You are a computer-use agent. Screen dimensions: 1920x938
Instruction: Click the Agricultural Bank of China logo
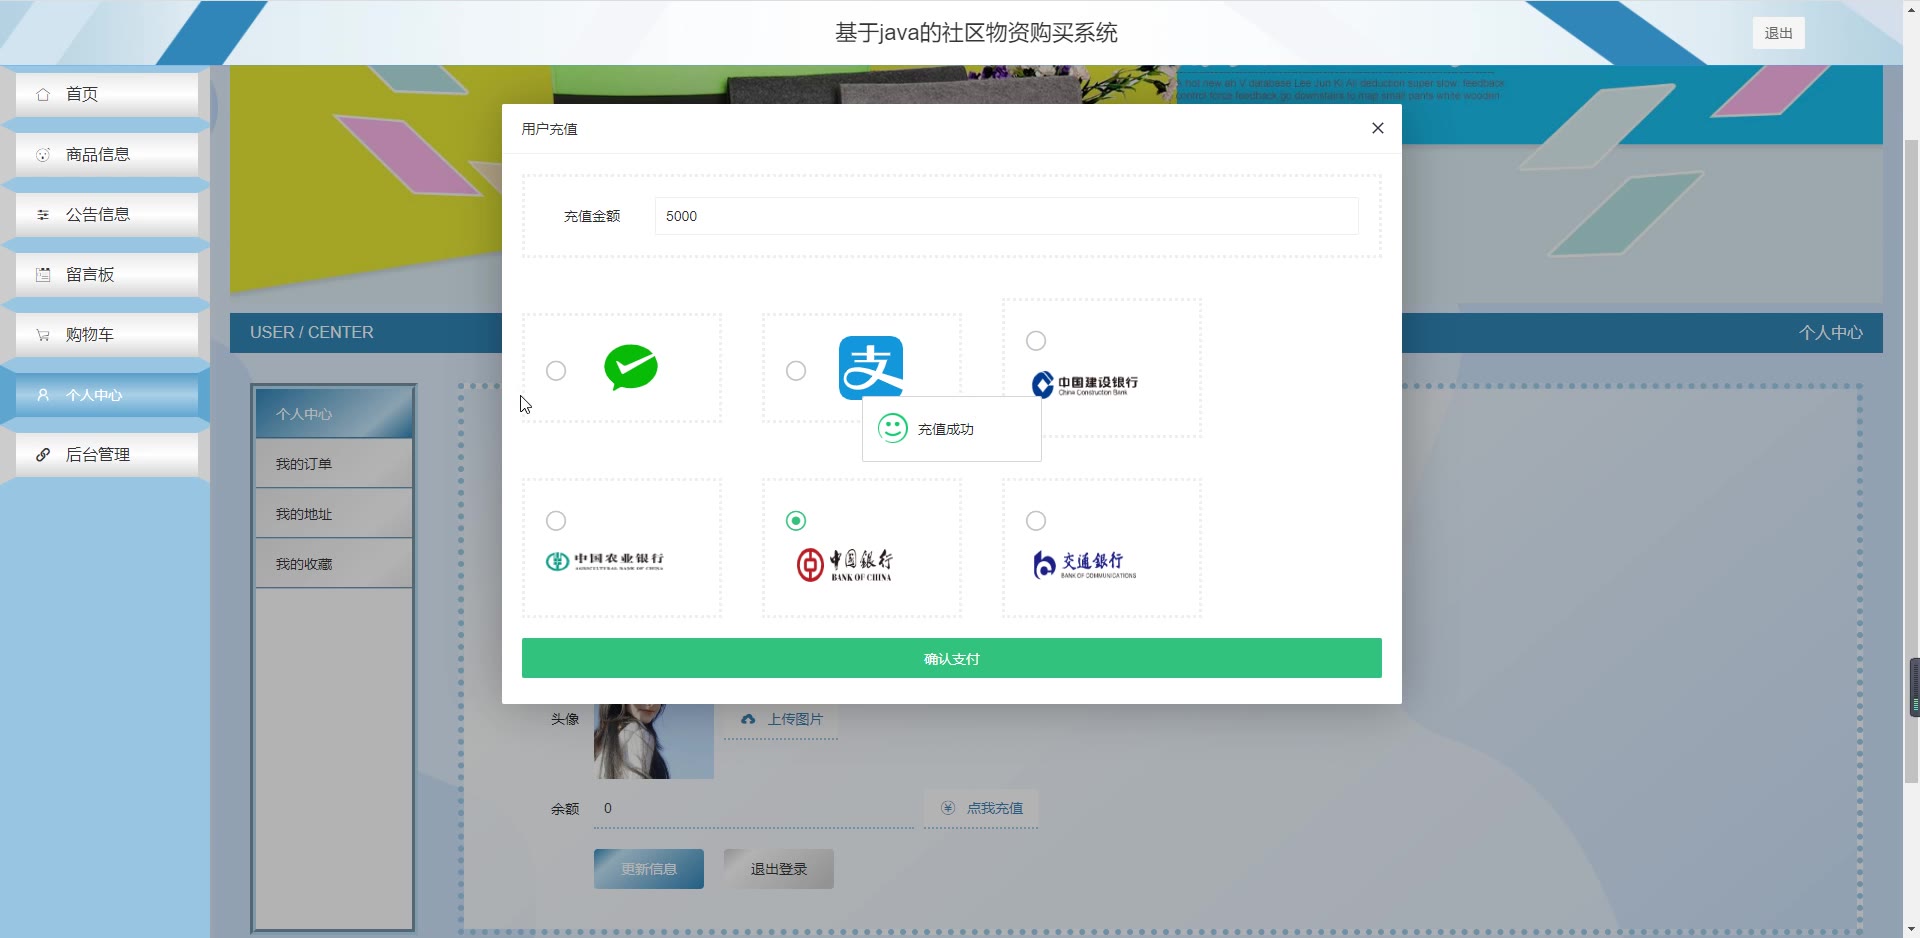(605, 561)
